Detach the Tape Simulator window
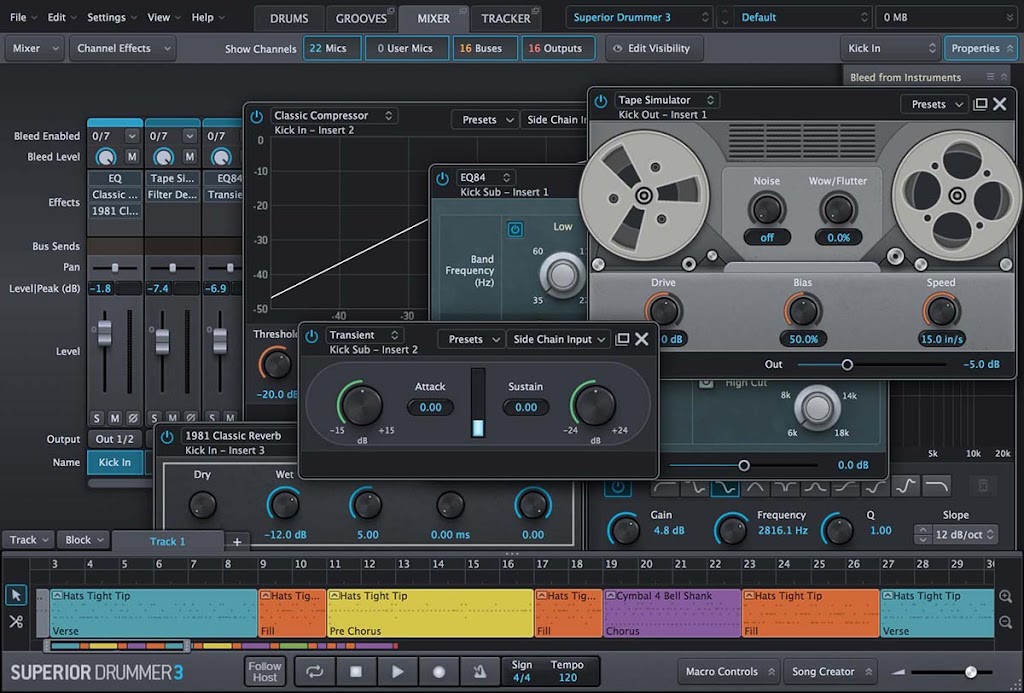The height and width of the screenshot is (693, 1024). click(x=980, y=105)
